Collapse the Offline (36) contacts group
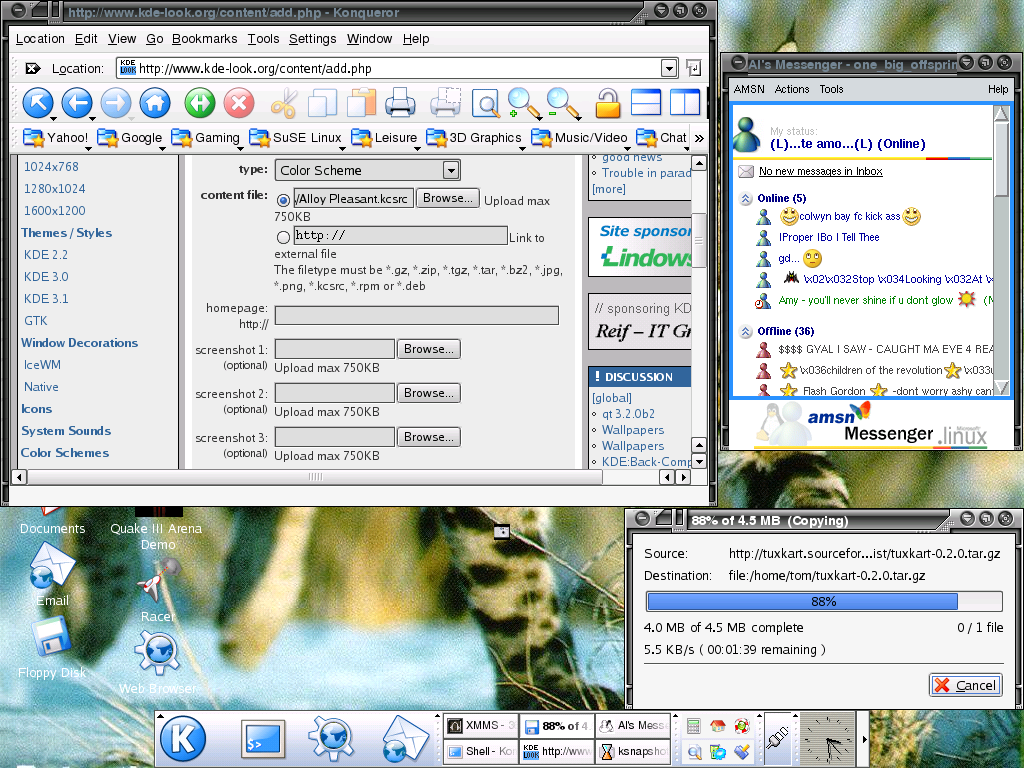Screen dimensions: 1024x768 click(745, 332)
